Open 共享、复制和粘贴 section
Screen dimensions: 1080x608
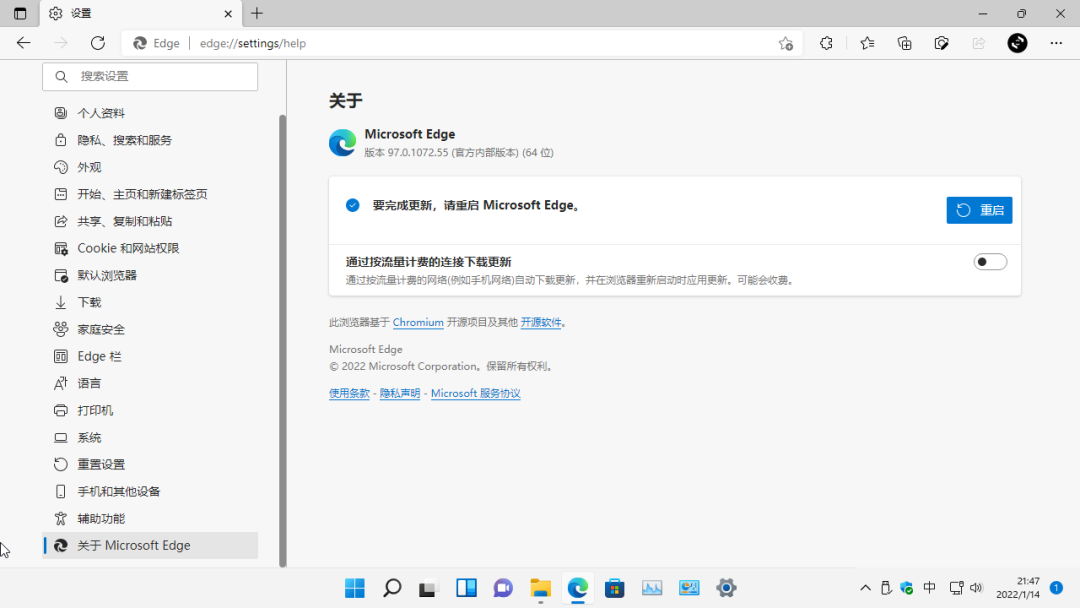tap(150, 221)
